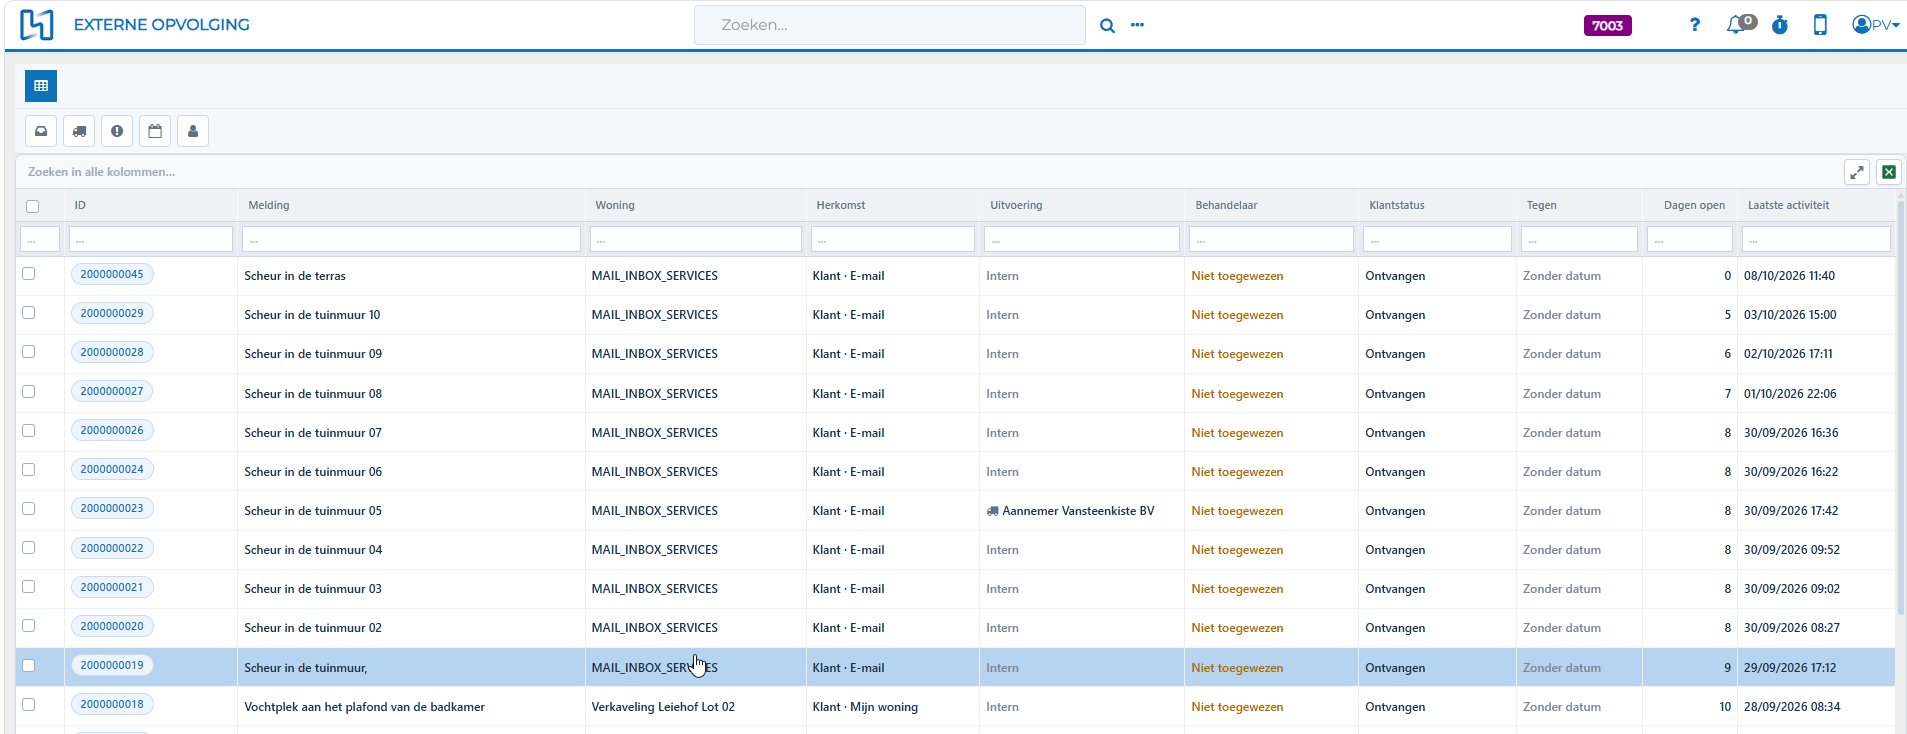Select the grid table view icon
Screen dimensions: 1907x734
coord(41,86)
